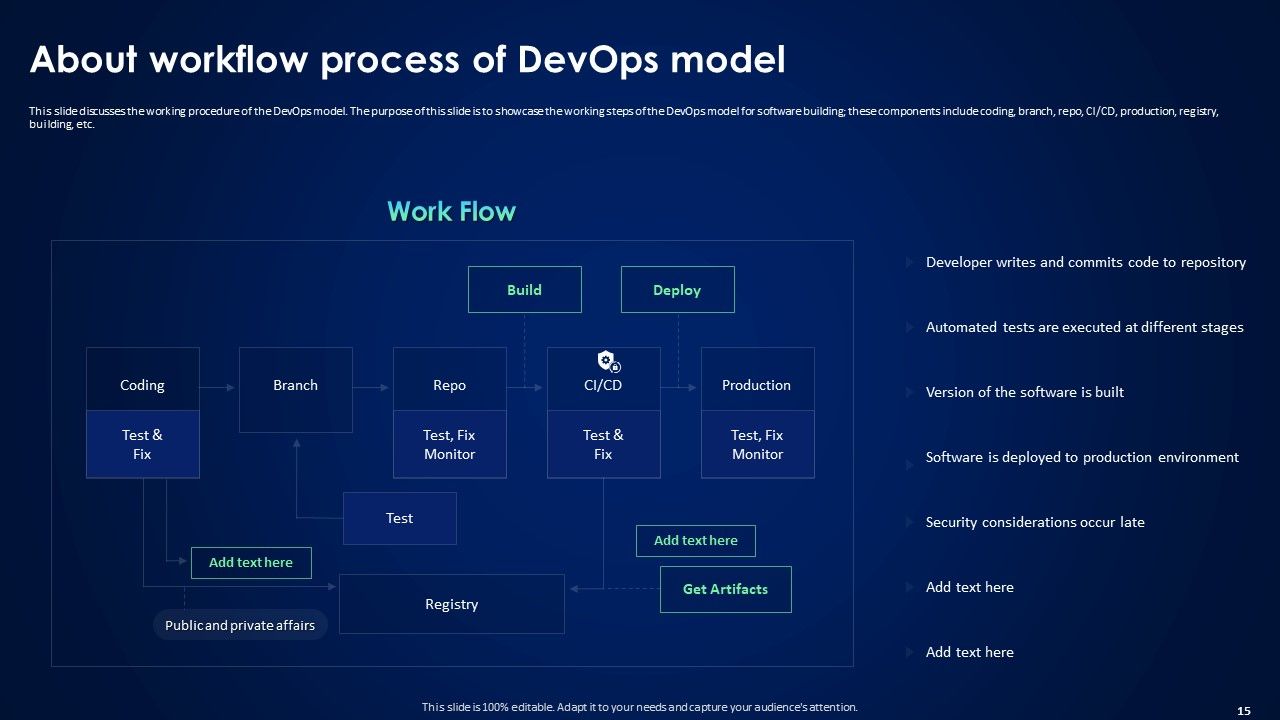Click the arrow marker beside the first 'Add text here'
Screen dimensions: 1280x720
908,587
